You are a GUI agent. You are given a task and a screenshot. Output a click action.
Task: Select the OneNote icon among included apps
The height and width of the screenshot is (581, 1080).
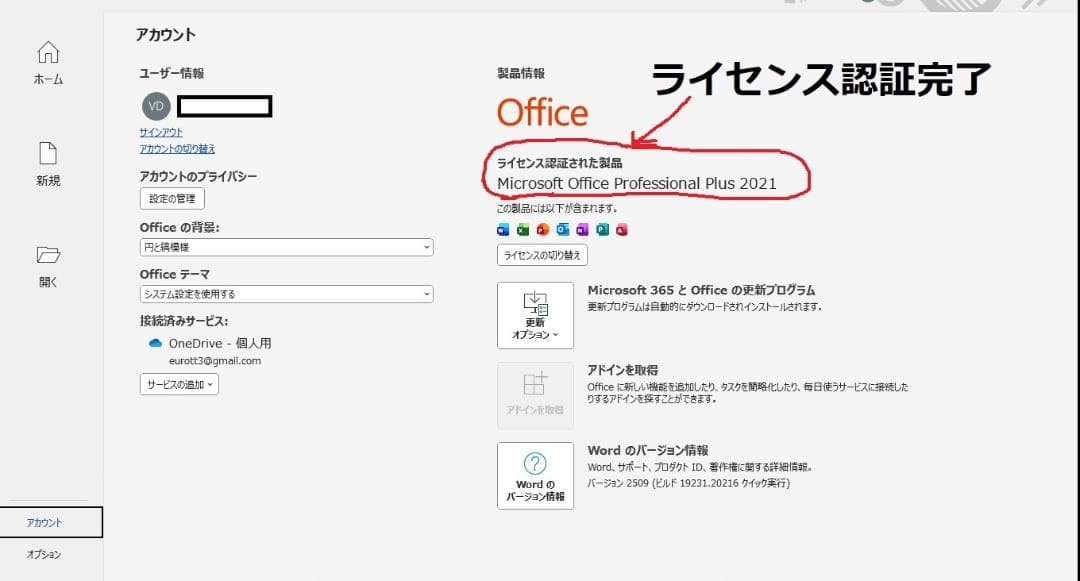click(x=582, y=230)
